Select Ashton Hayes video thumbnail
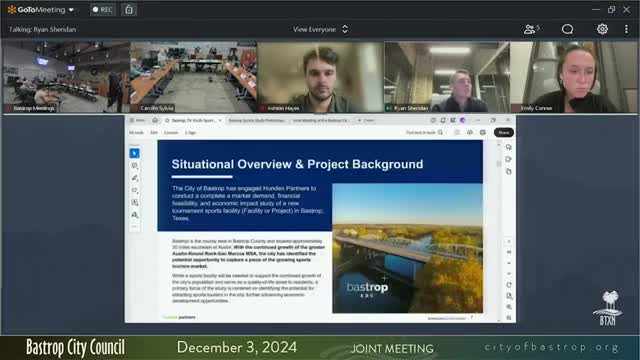Image resolution: width=640 pixels, height=360 pixels. coord(320,77)
